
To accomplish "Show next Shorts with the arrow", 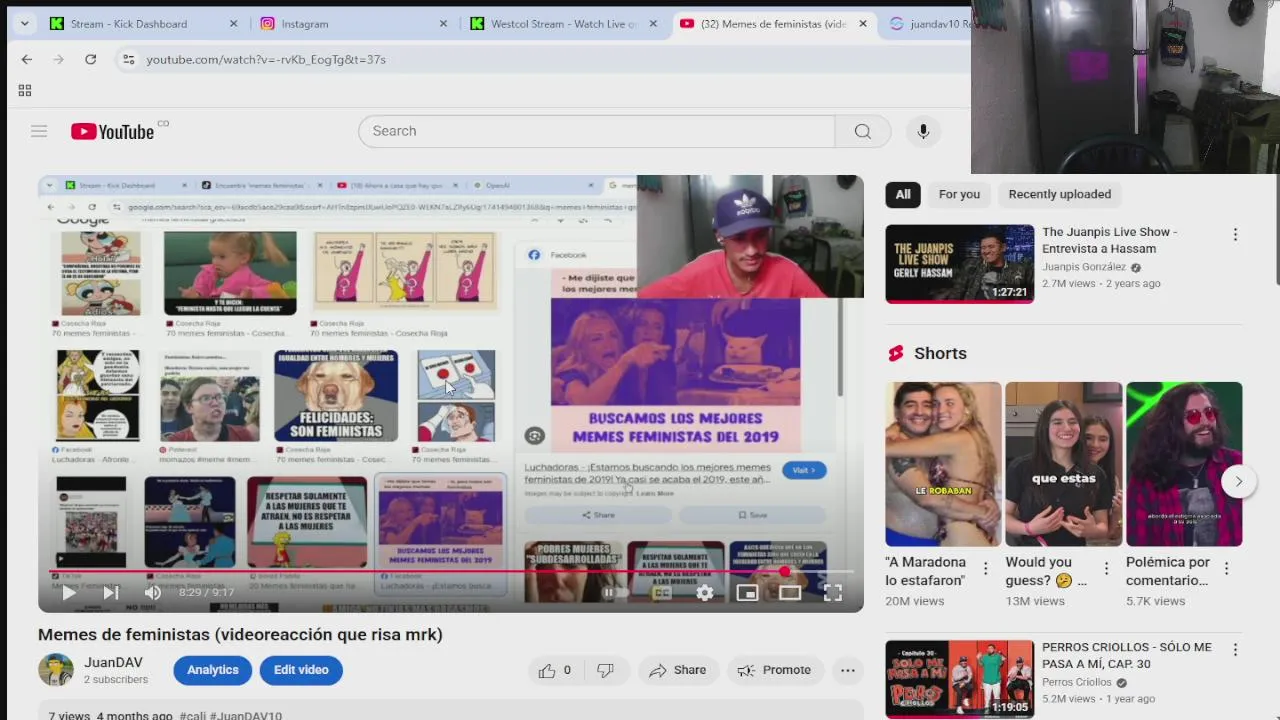I will (x=1238, y=481).
